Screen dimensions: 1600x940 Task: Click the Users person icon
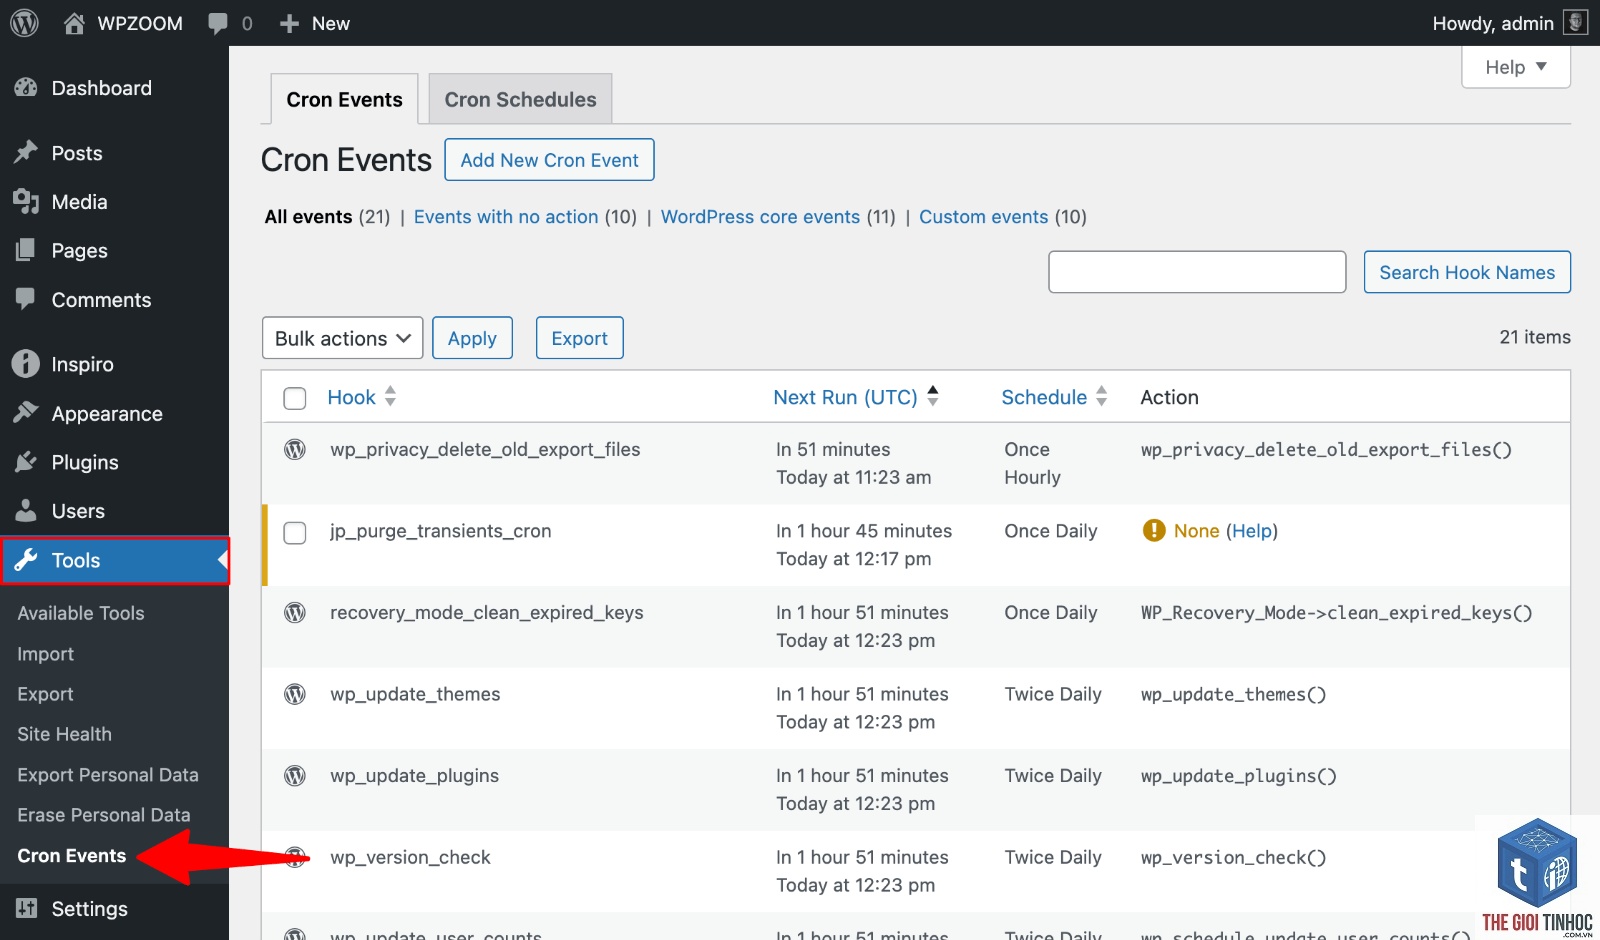pyautogui.click(x=26, y=511)
